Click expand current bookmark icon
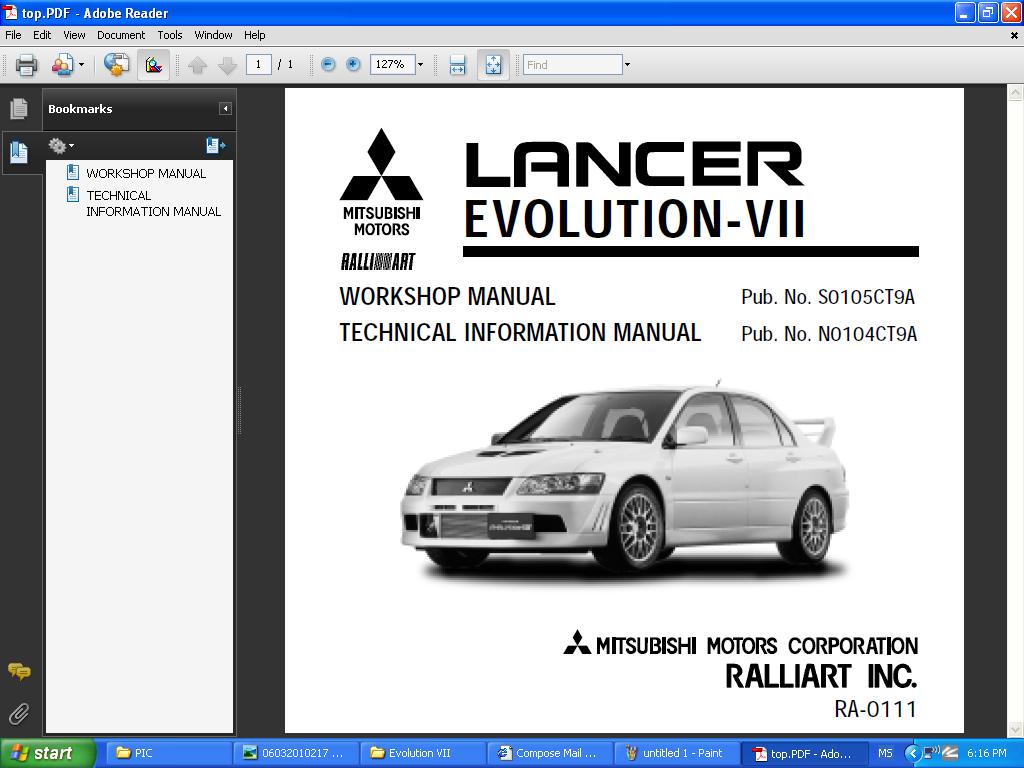The height and width of the screenshot is (768, 1024). (x=215, y=146)
